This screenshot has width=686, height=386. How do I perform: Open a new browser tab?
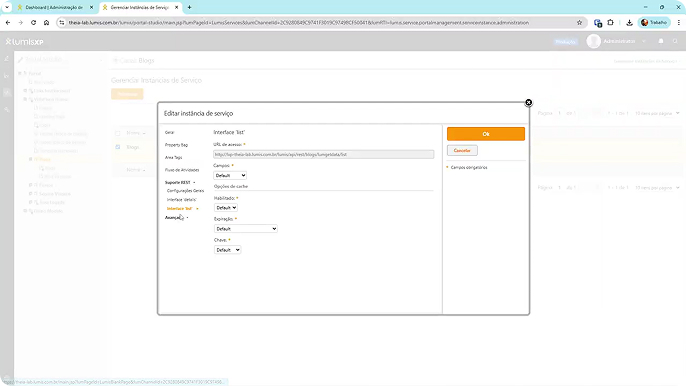coord(189,7)
